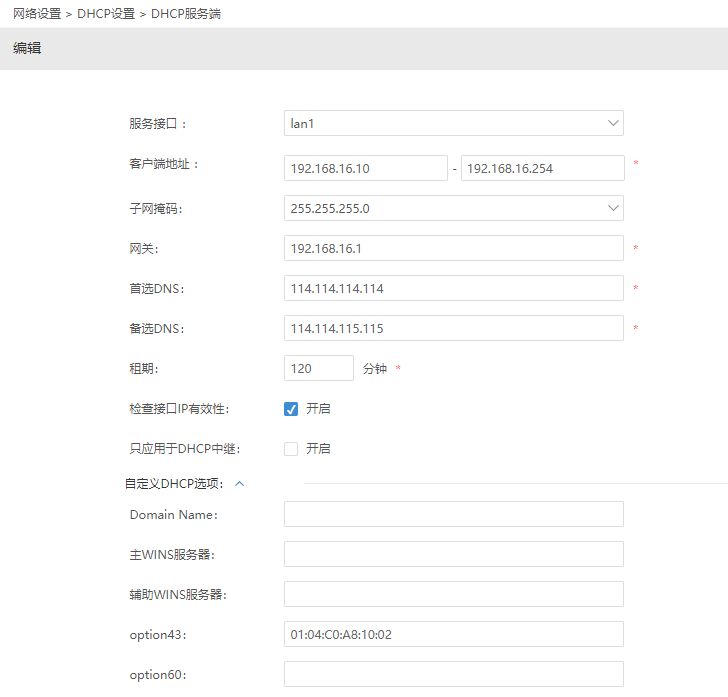
Task: Select DHCP服务端 breadcrumb item
Action: pyautogui.click(x=186, y=13)
